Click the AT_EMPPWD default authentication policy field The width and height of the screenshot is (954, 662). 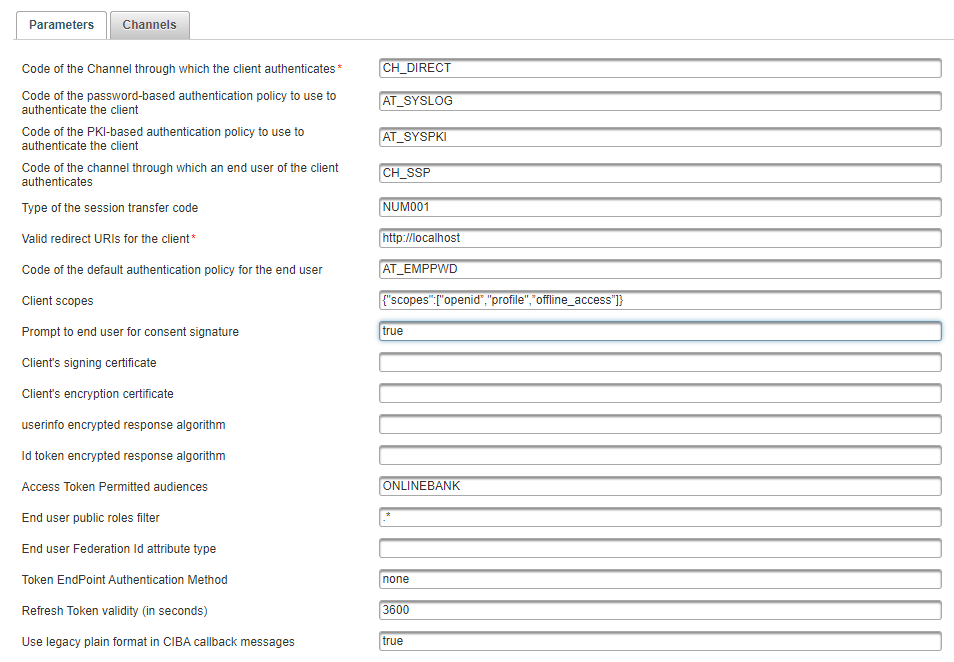coord(659,269)
